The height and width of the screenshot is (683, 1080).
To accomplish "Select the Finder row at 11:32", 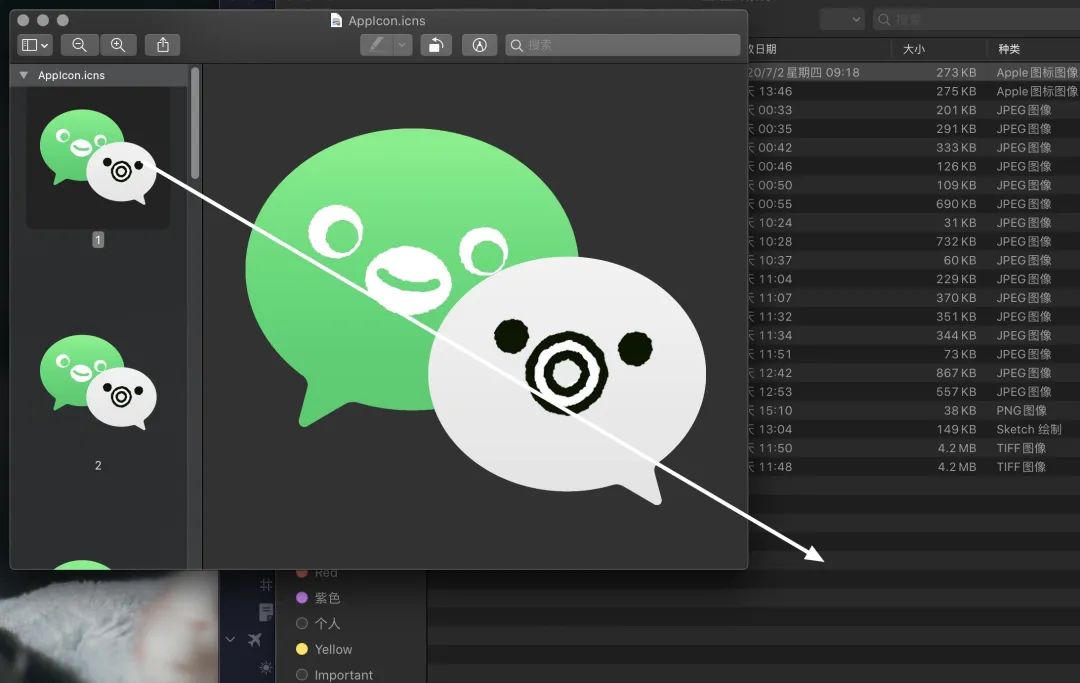I will pyautogui.click(x=914, y=317).
